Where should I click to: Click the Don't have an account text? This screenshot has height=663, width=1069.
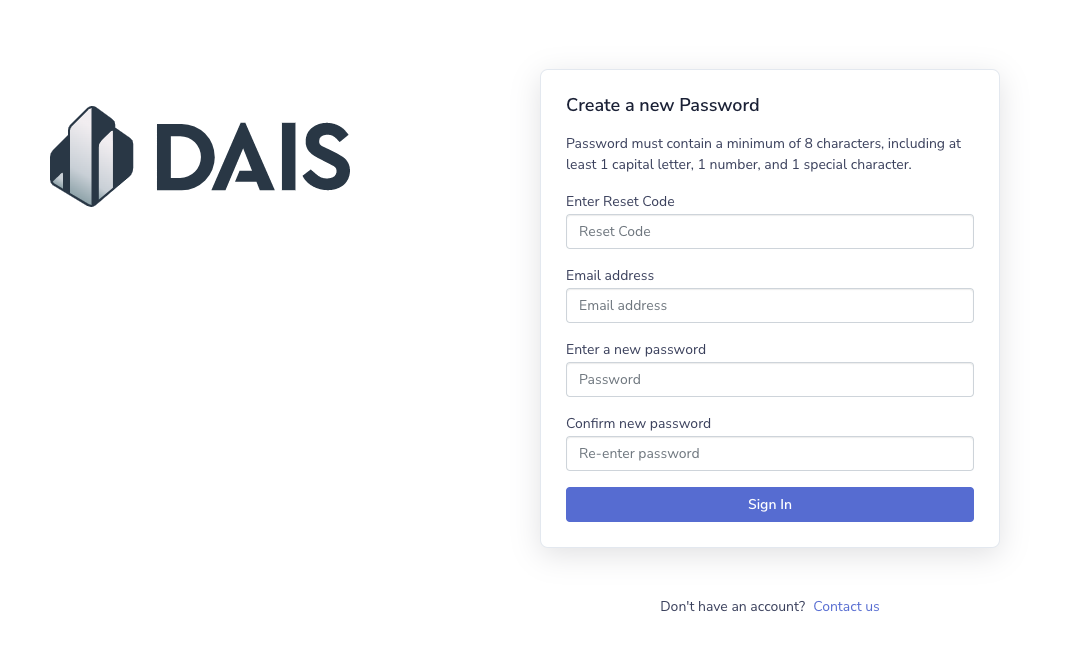tap(732, 606)
